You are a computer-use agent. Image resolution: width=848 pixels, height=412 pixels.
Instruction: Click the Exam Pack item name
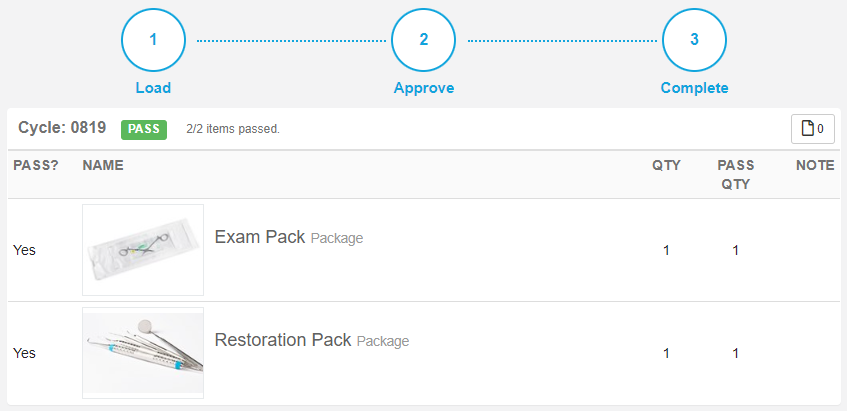click(260, 237)
